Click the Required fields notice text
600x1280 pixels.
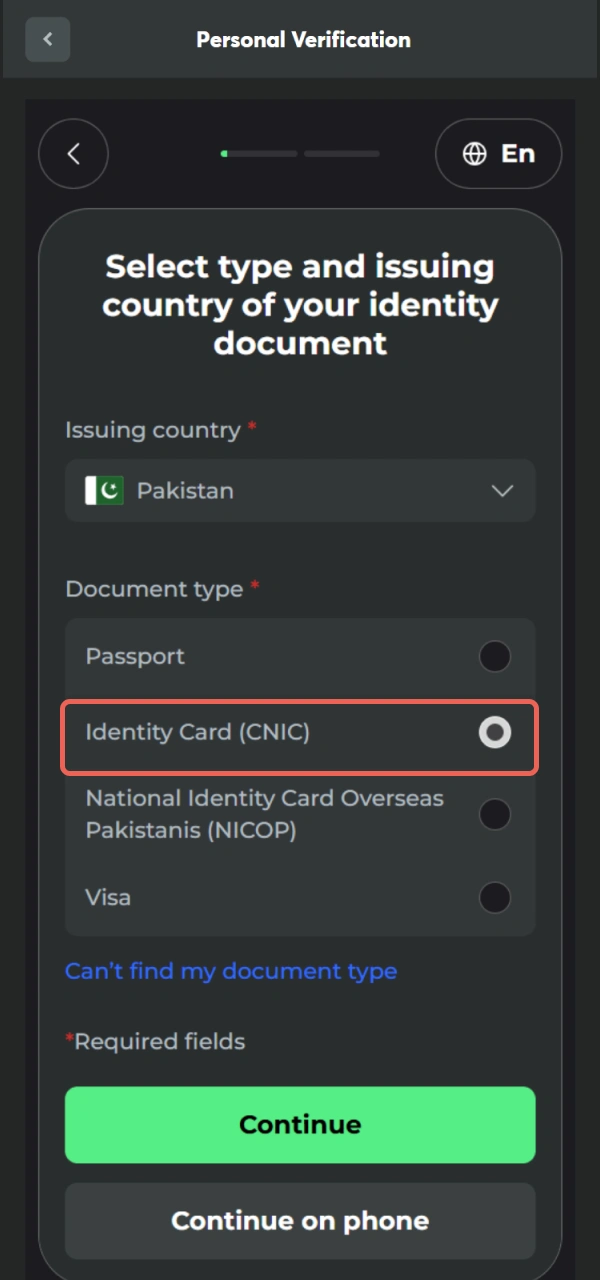pyautogui.click(x=156, y=1041)
